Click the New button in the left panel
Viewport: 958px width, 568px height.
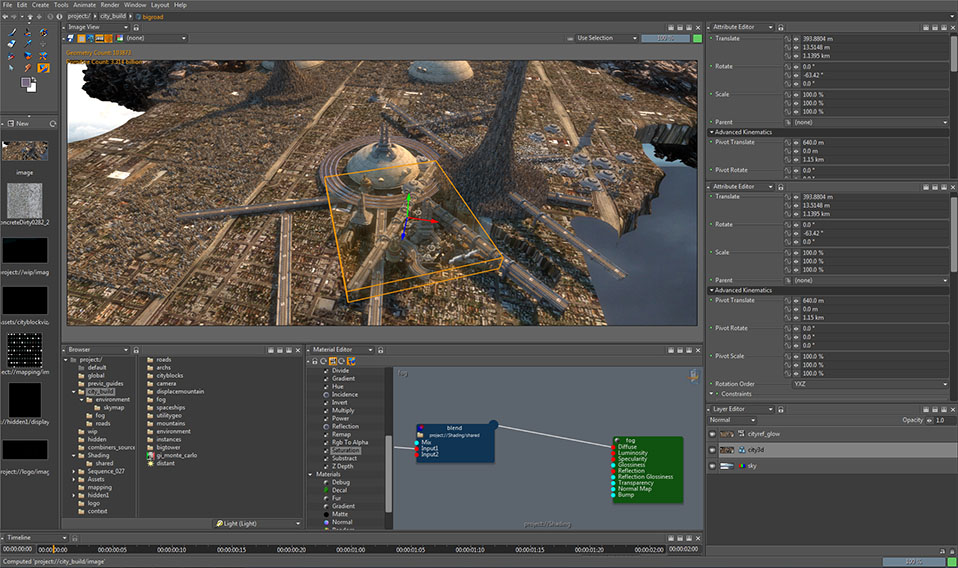click(21, 123)
